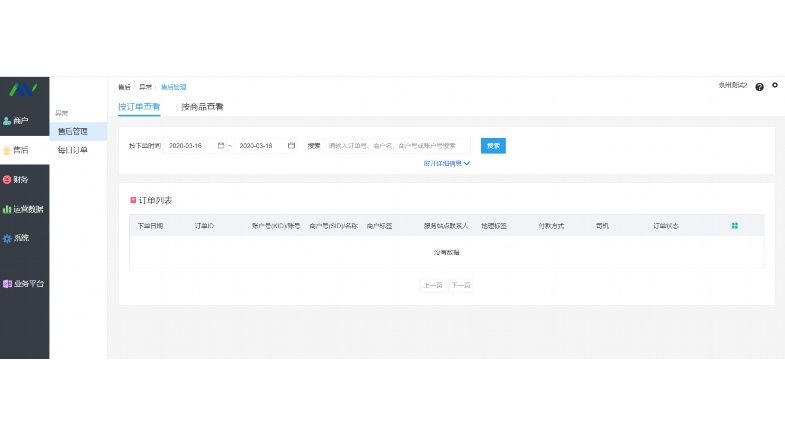Click the 下单日期 column header
The width and height of the screenshot is (785, 435).
pyautogui.click(x=150, y=226)
